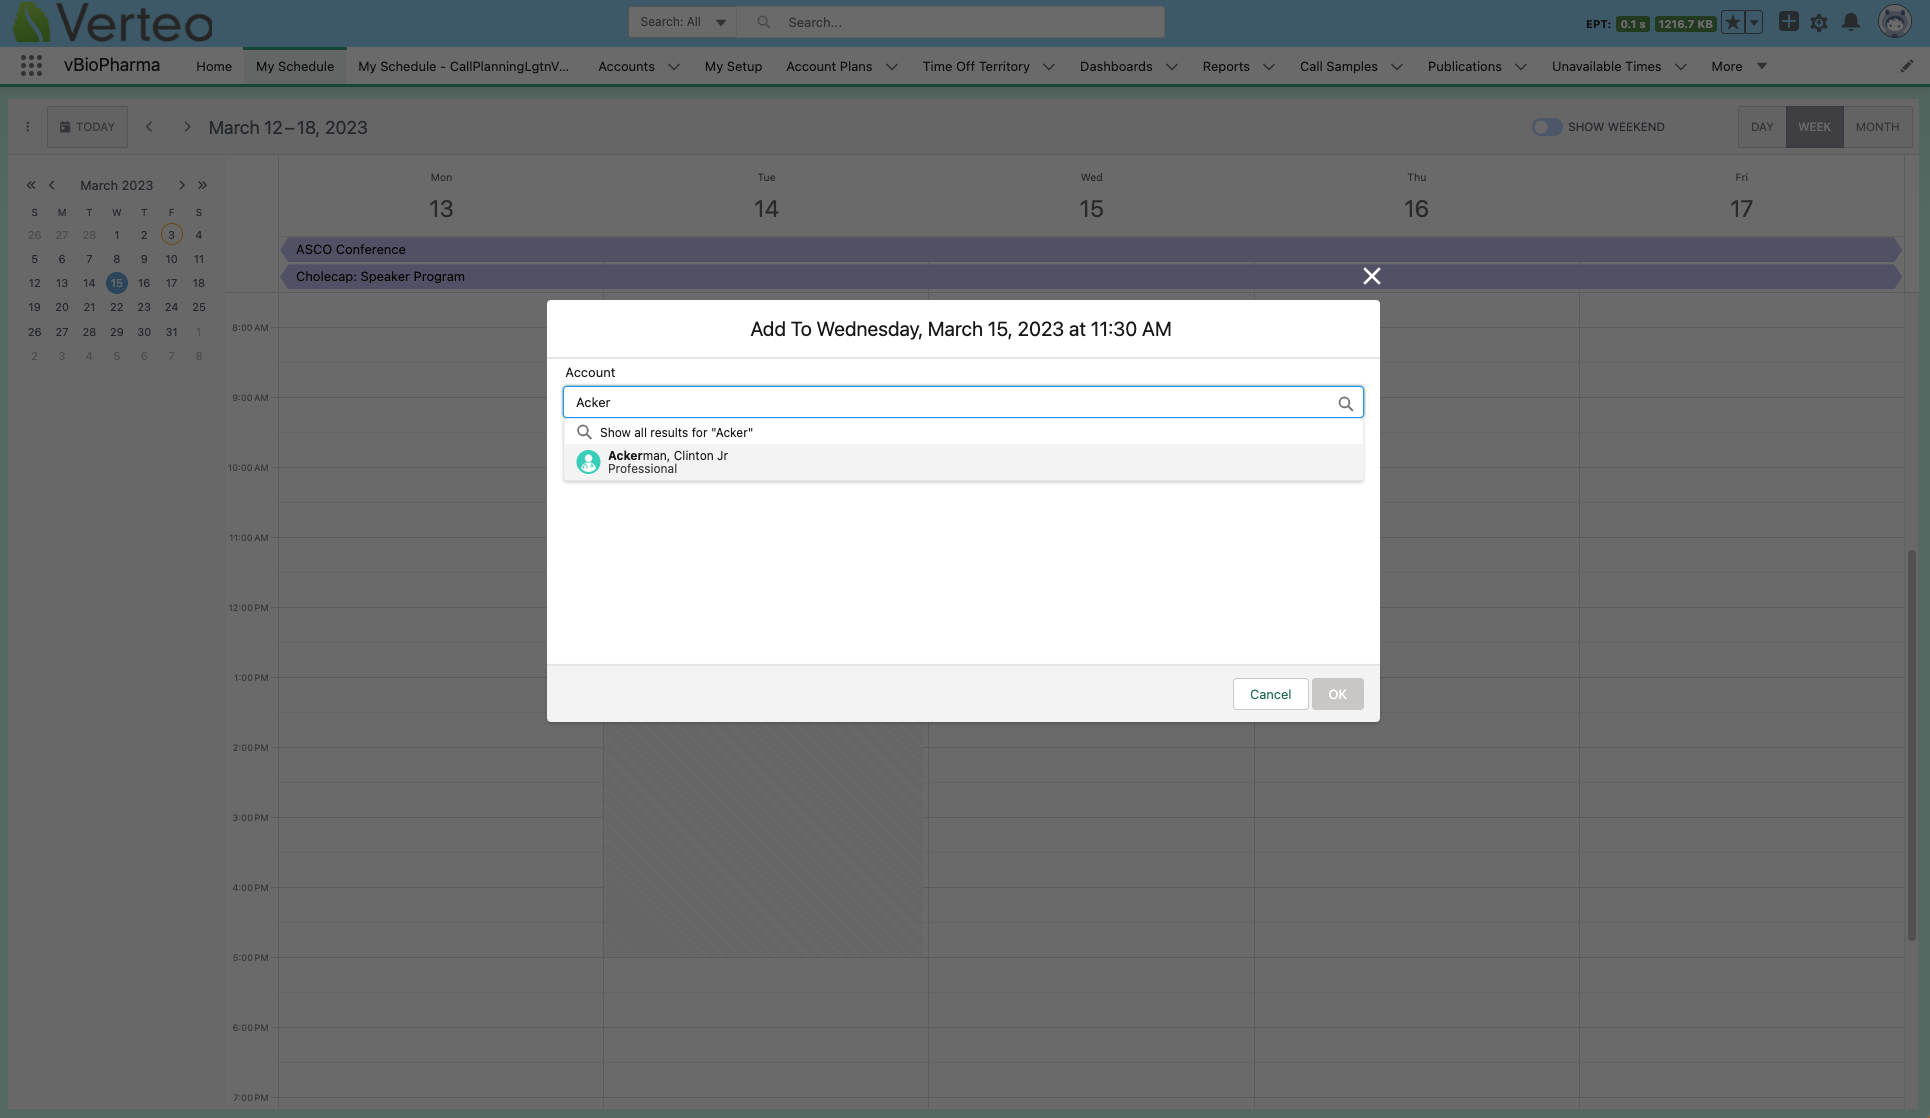The height and width of the screenshot is (1118, 1930).
Task: Go to the Home tab
Action: coord(213,67)
